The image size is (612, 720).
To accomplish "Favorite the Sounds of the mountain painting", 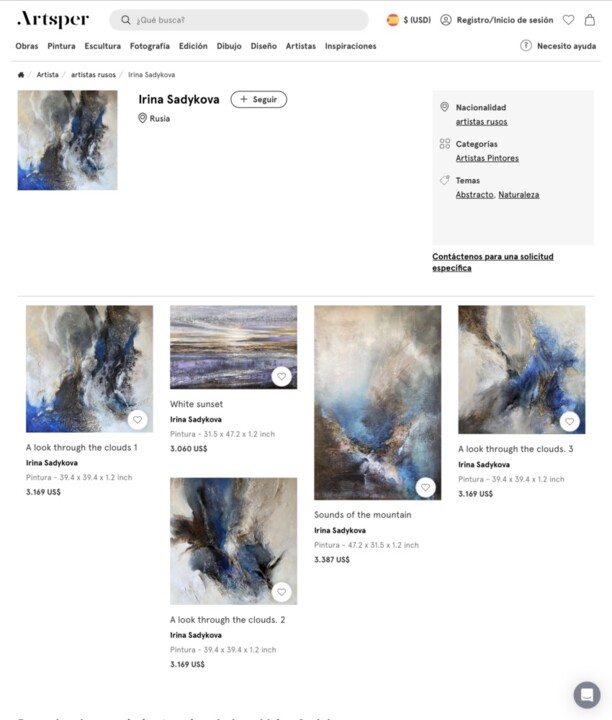I will [426, 487].
